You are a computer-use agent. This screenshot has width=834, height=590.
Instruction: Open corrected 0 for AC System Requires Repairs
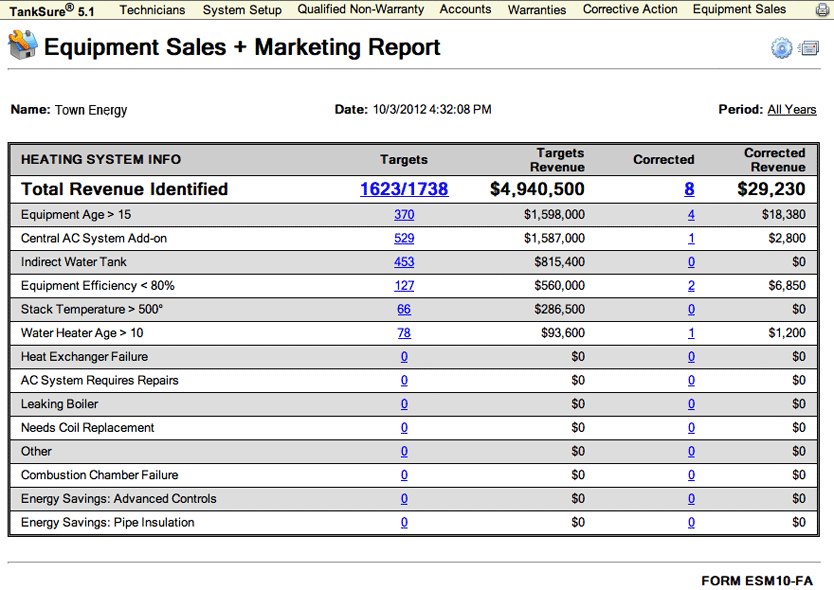pos(691,380)
